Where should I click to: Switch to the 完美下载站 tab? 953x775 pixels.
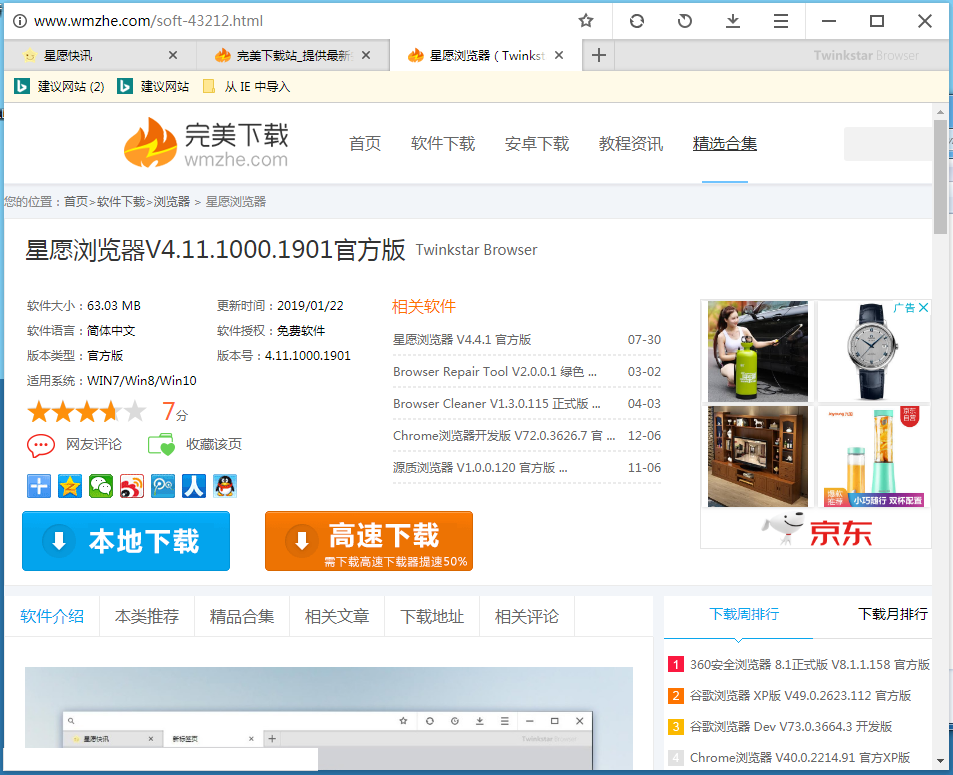click(293, 55)
